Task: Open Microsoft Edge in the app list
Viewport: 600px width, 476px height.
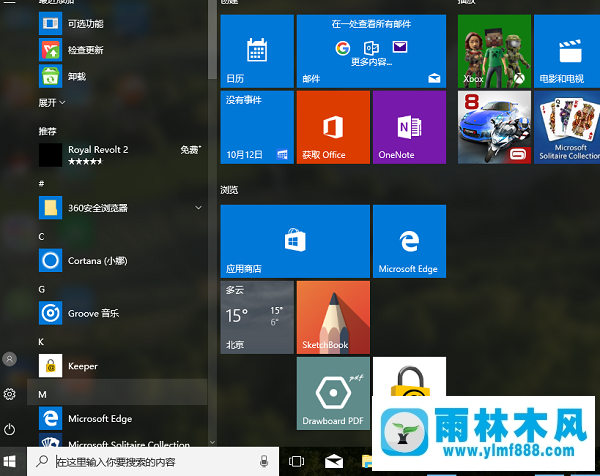Action: pos(117,419)
